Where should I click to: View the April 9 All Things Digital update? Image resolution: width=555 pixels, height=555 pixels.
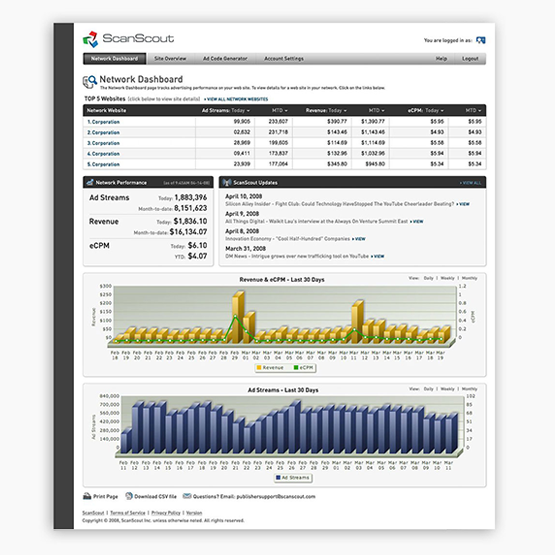417,222
